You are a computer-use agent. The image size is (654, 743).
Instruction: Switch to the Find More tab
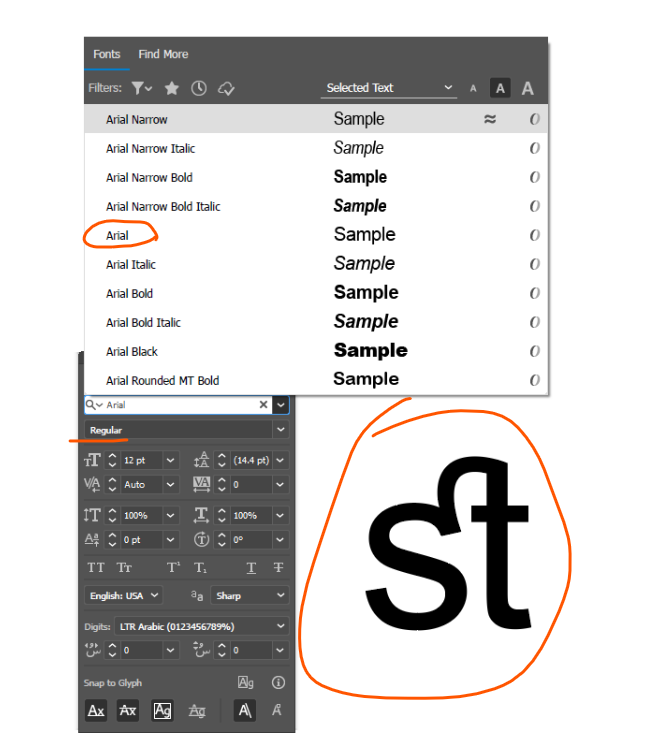[x=163, y=54]
